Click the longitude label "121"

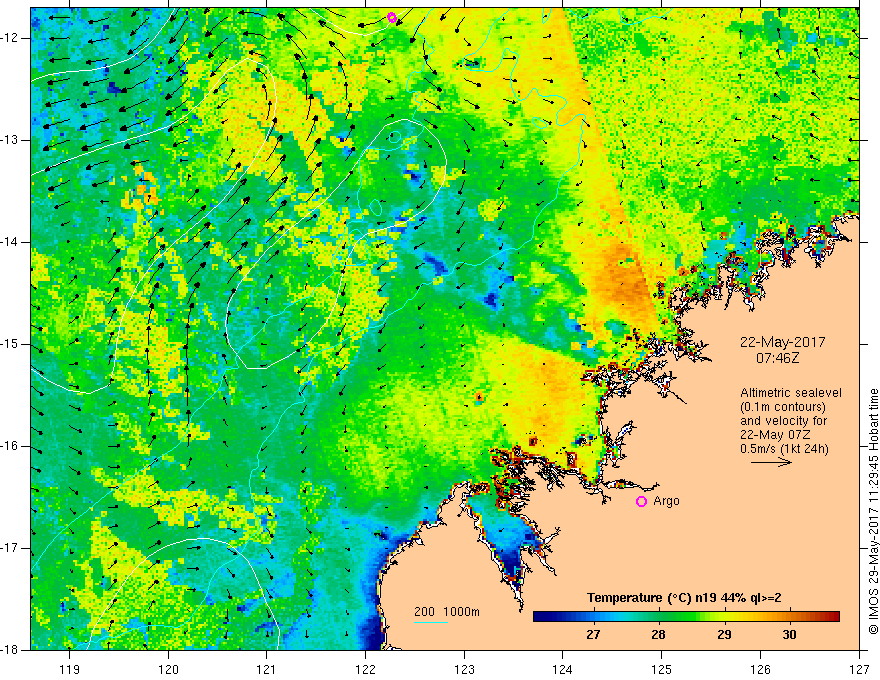coord(267,669)
